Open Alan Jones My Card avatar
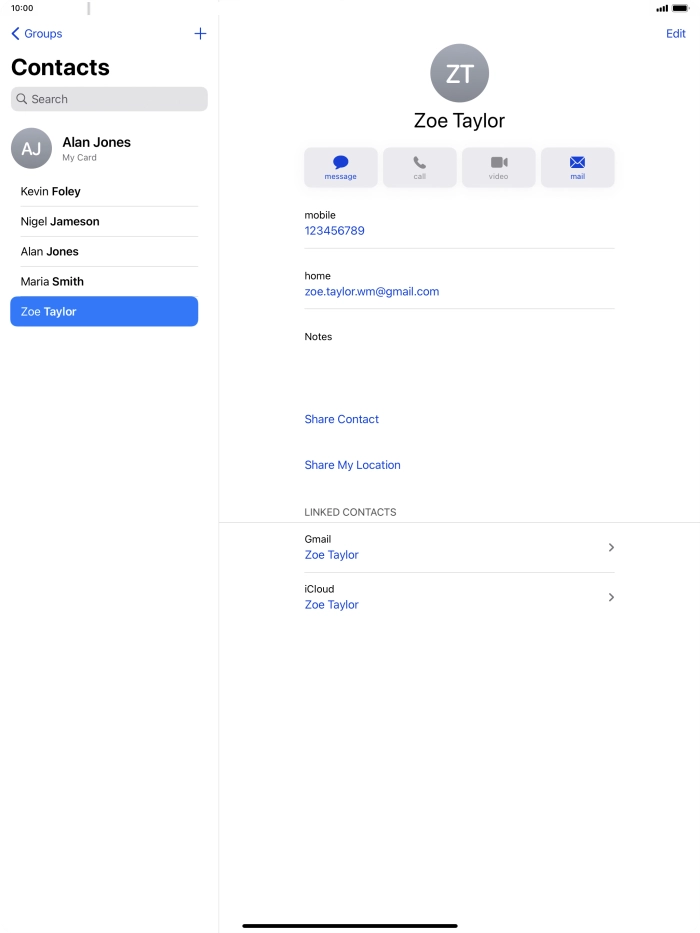This screenshot has width=700, height=933. [32, 148]
